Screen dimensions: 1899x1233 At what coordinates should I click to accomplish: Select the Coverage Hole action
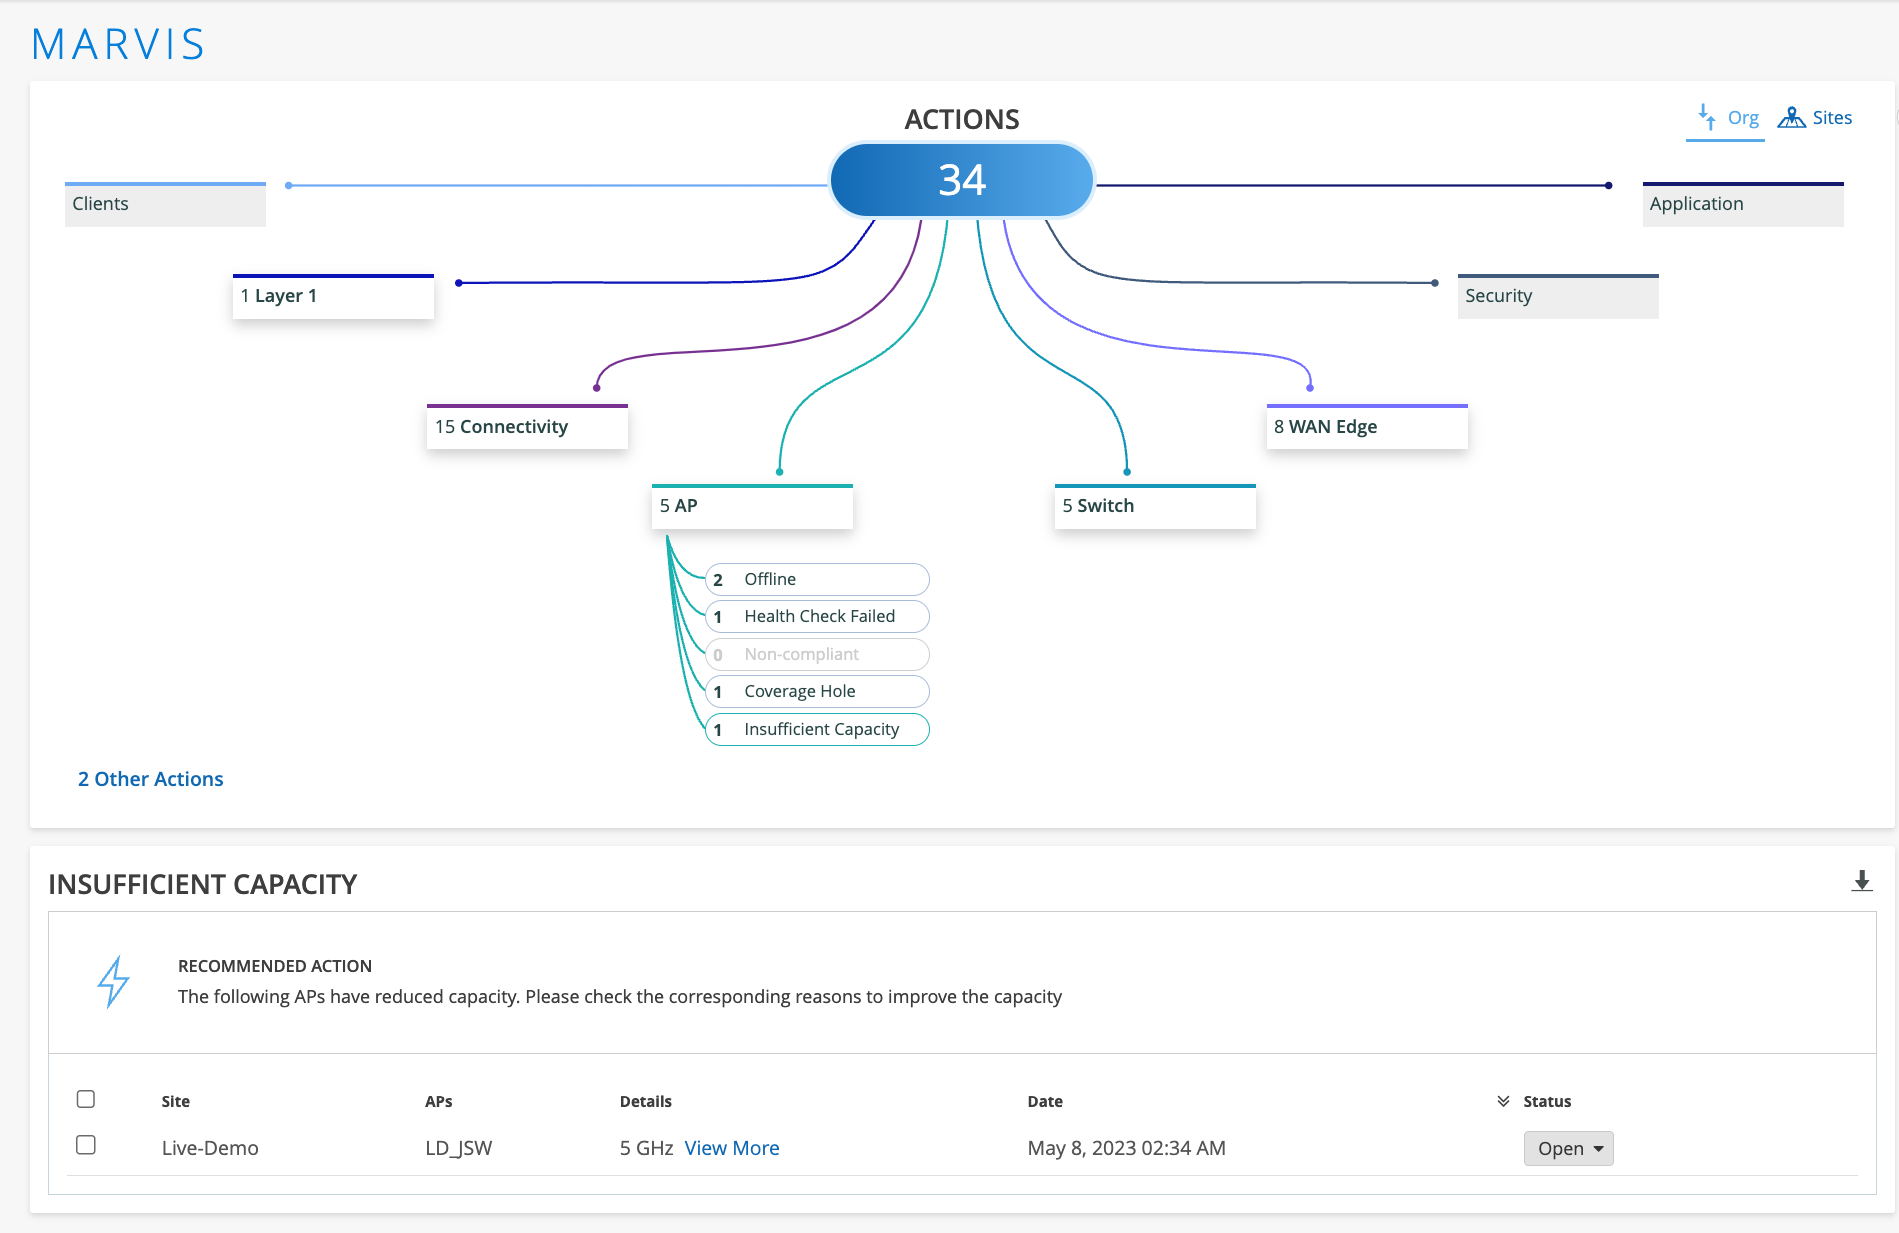pyautogui.click(x=817, y=691)
